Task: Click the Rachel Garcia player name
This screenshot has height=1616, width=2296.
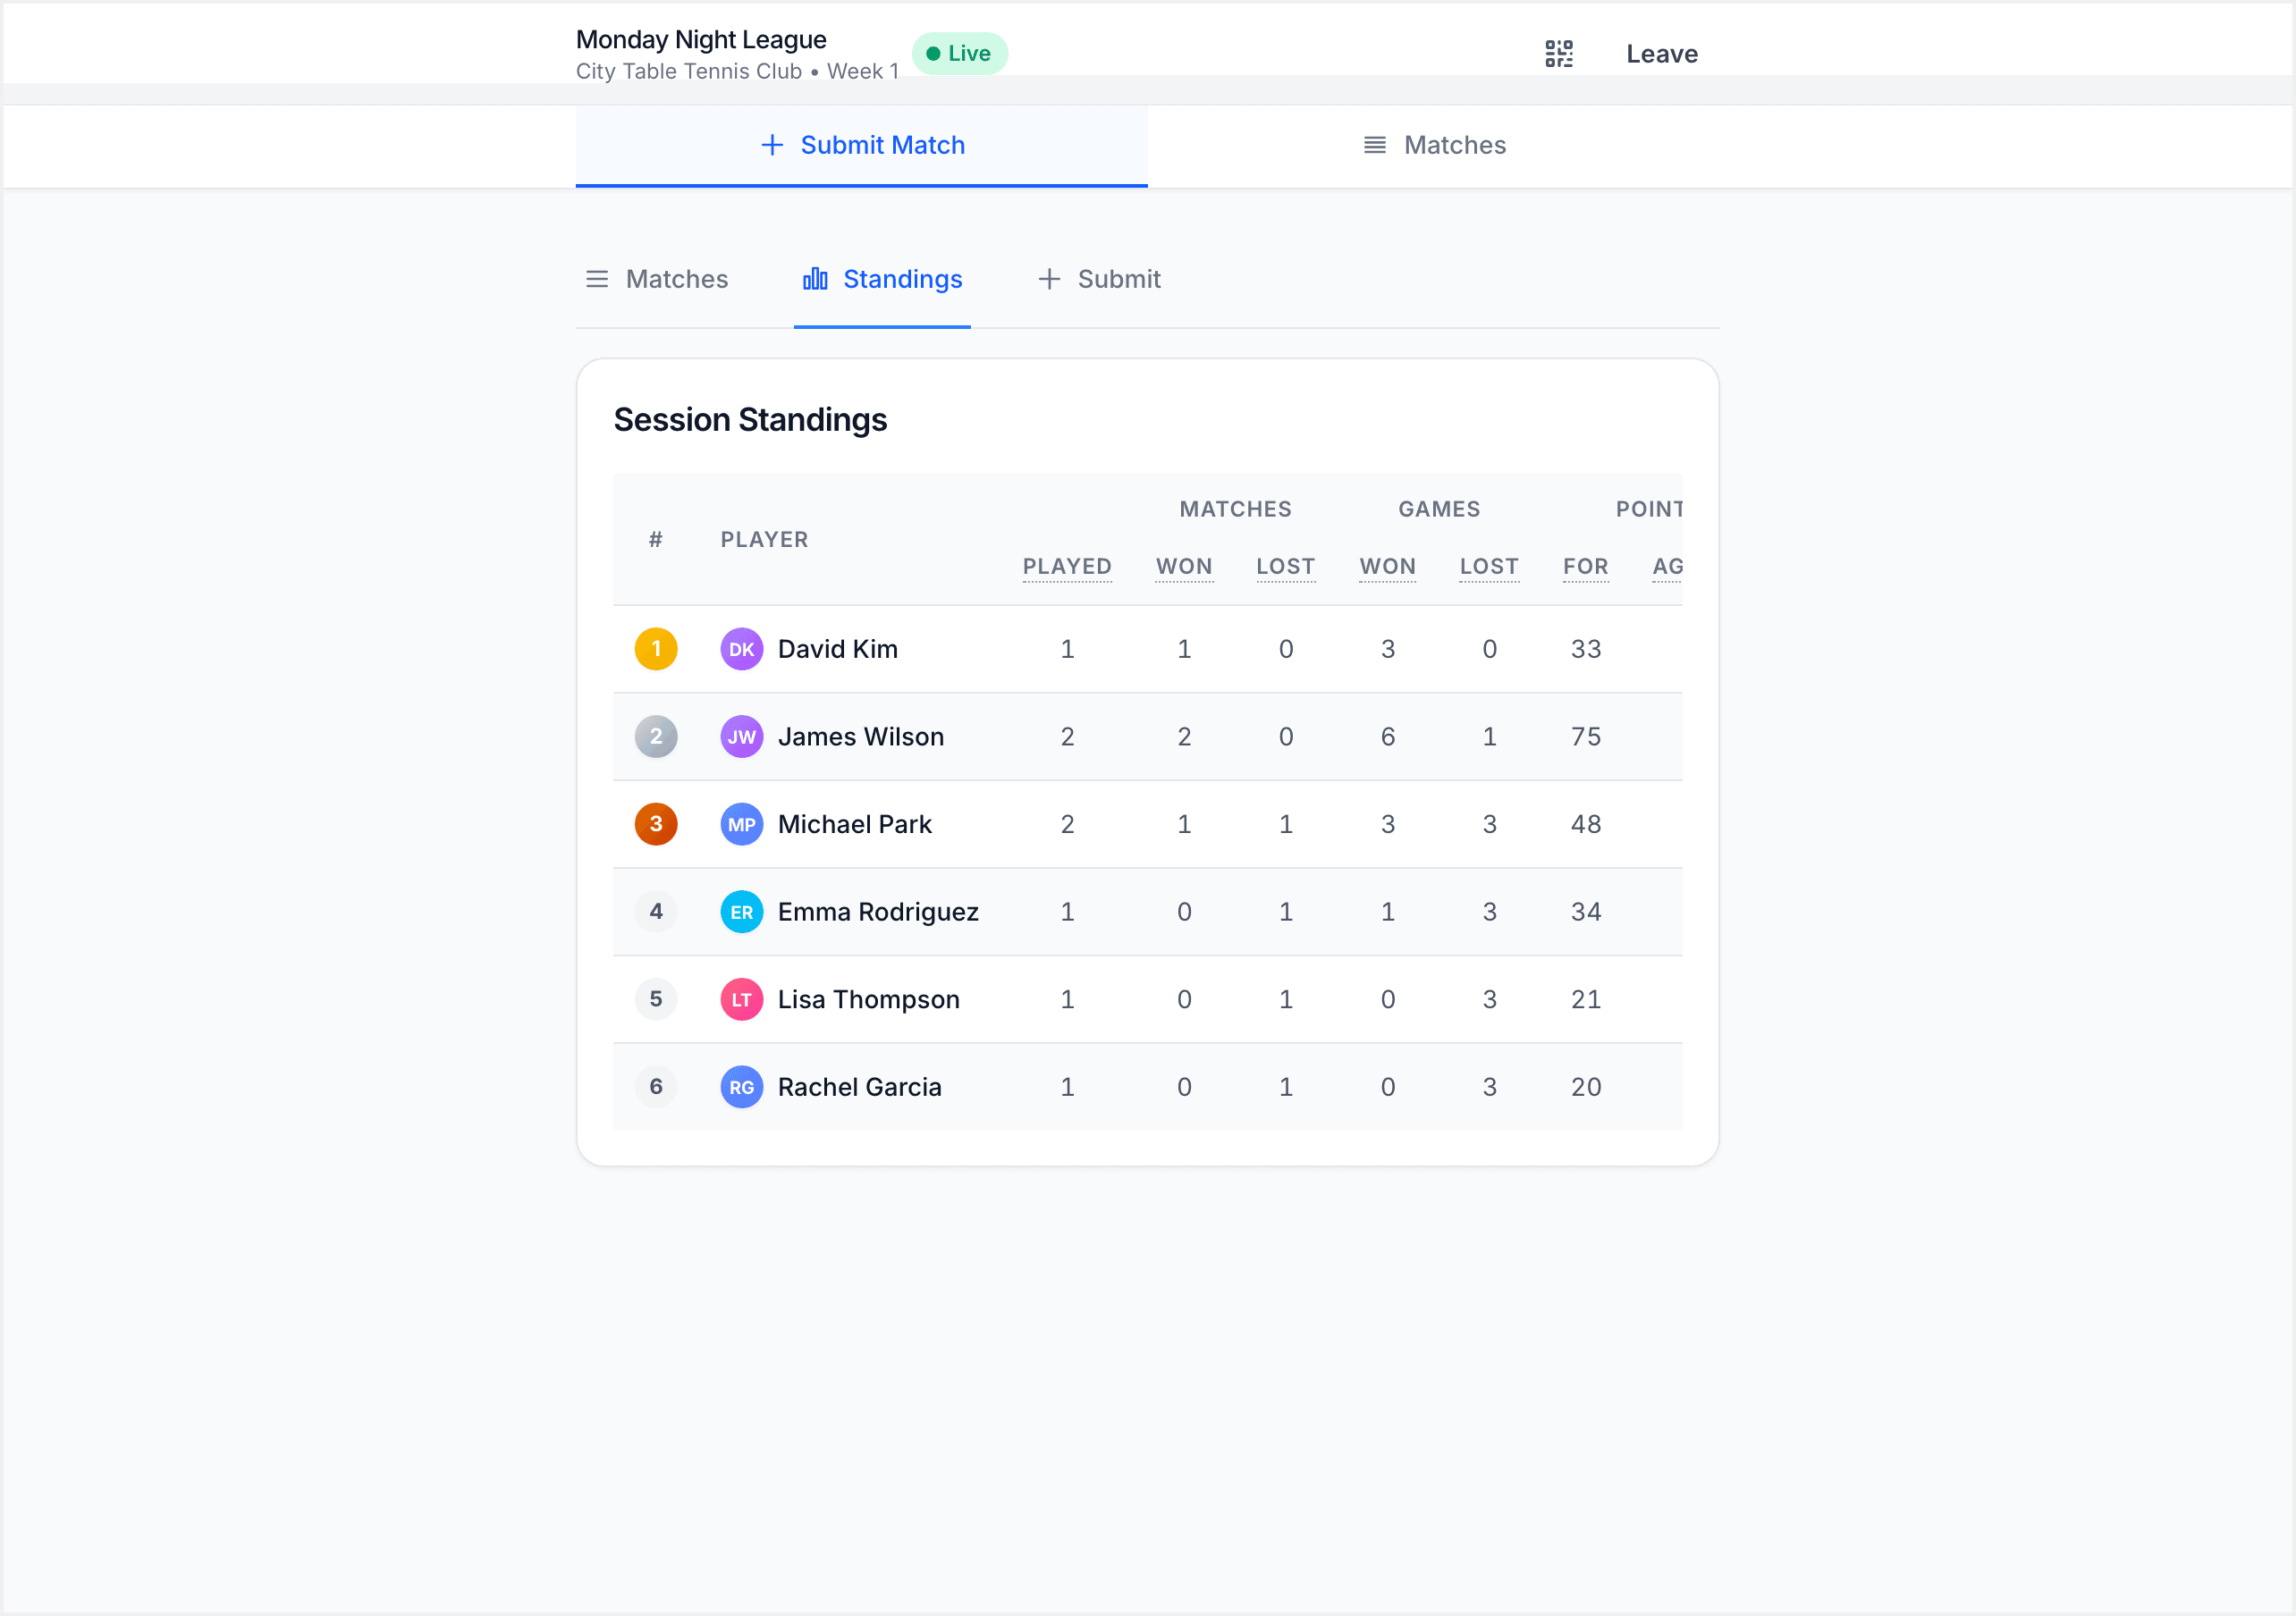Action: point(860,1087)
